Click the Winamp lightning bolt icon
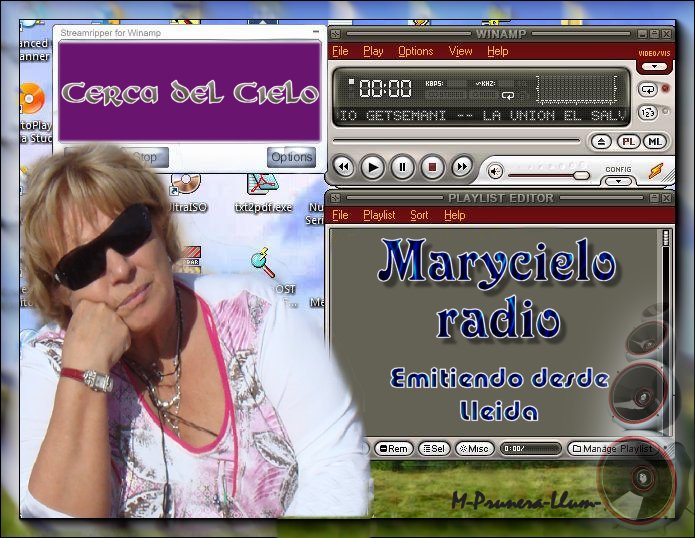Screen dimensions: 695x538 [x=656, y=171]
